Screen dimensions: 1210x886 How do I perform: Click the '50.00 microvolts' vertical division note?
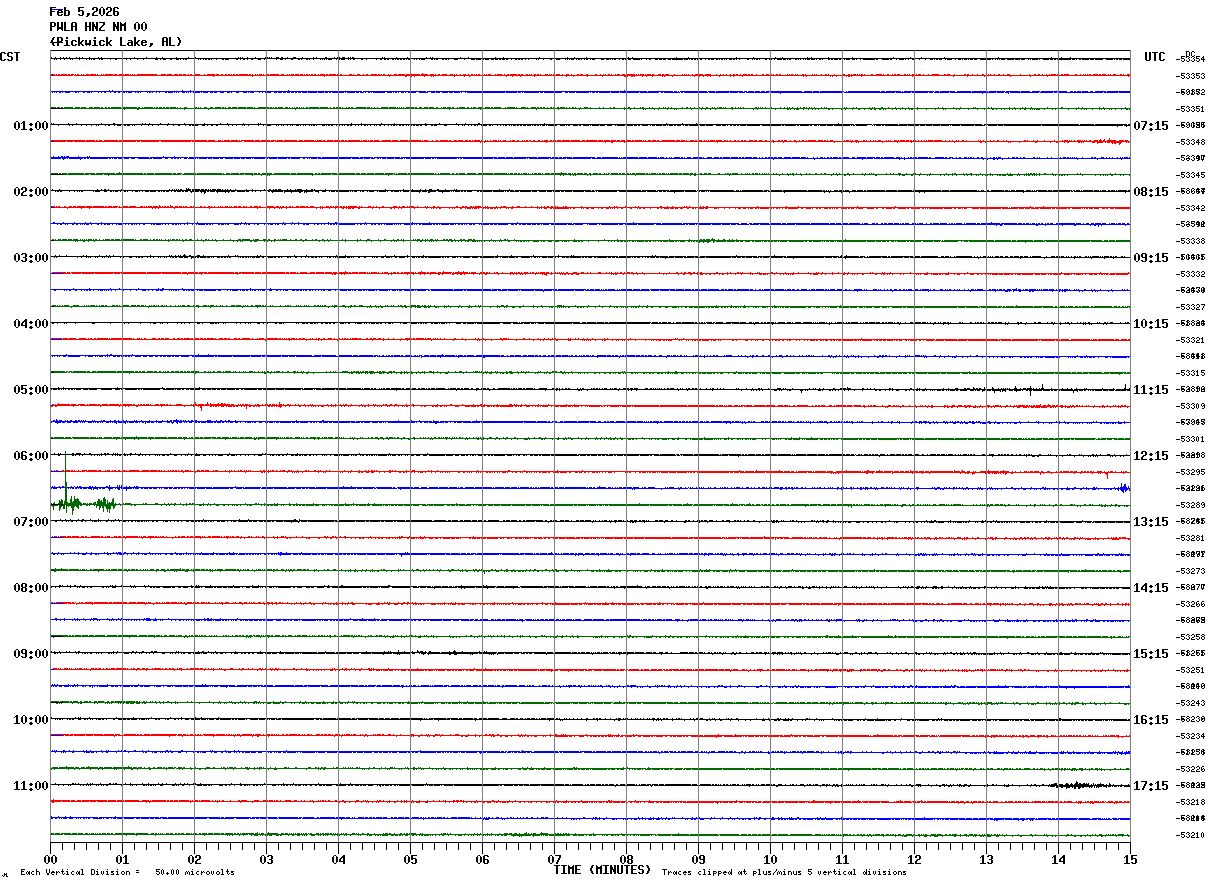[194, 873]
